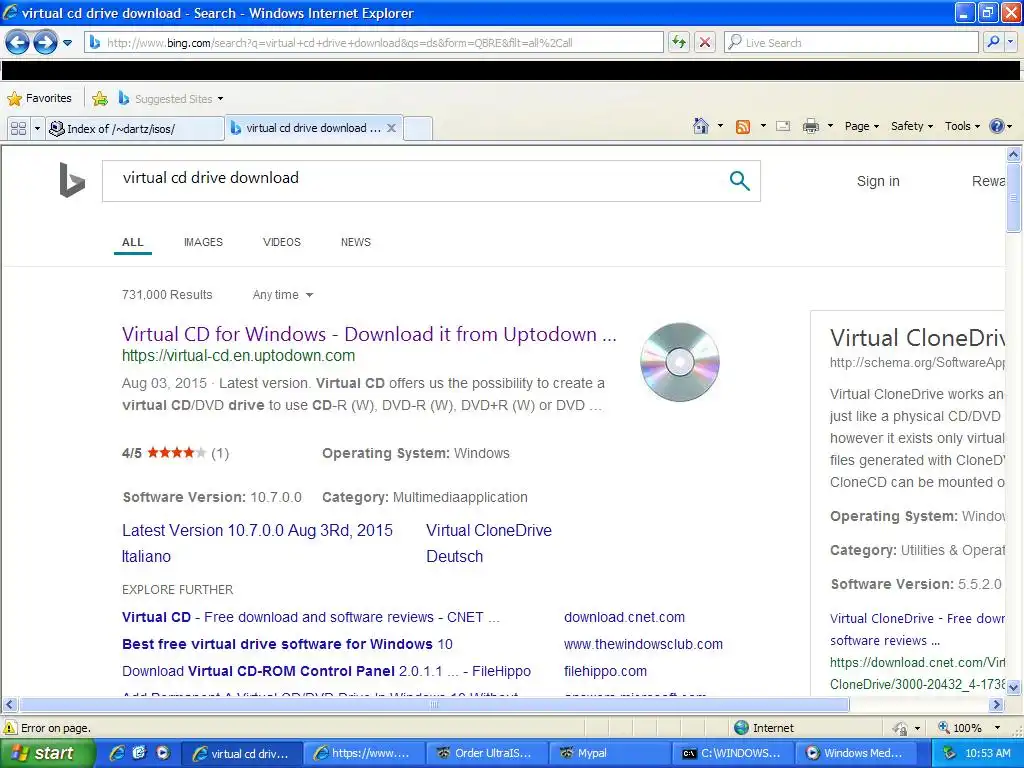This screenshot has height=768, width=1024.
Task: Open the Help question mark icon
Action: tap(997, 126)
